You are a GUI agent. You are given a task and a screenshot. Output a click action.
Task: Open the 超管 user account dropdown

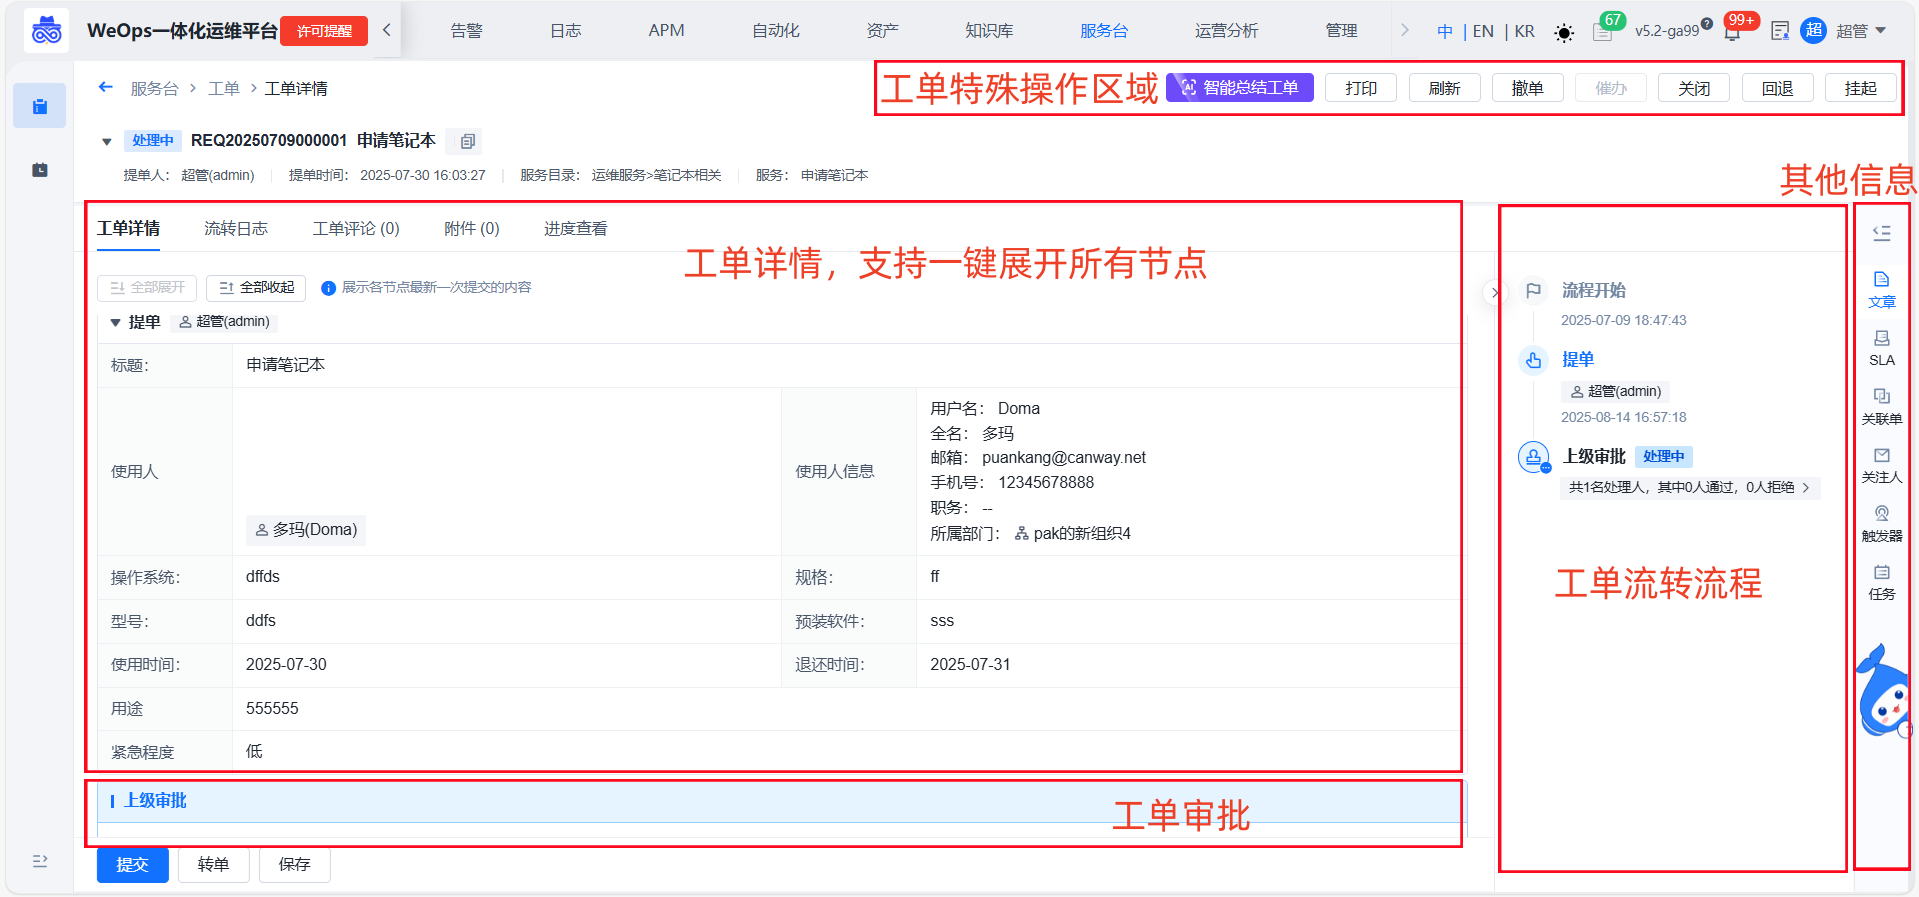(1860, 31)
